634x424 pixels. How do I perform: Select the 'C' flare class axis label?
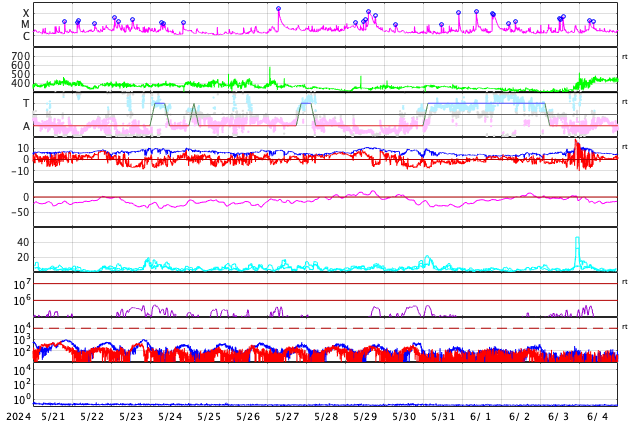click(x=26, y=36)
